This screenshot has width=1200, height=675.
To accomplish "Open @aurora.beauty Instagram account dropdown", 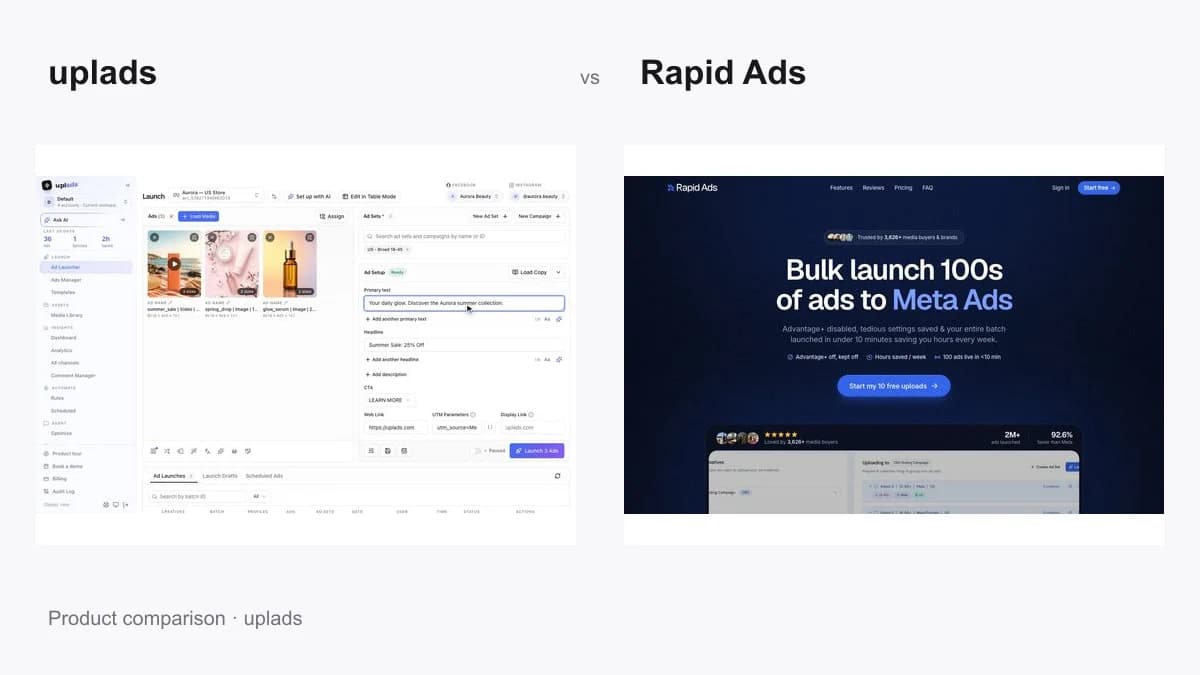I will [x=537, y=196].
